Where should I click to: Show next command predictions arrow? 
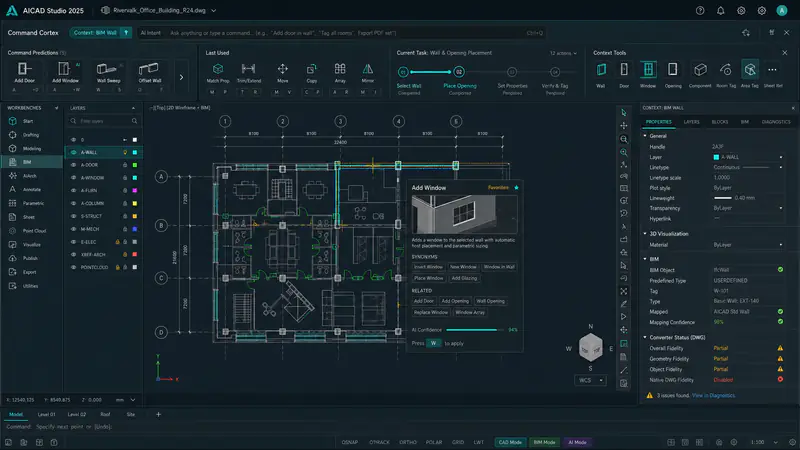181,78
